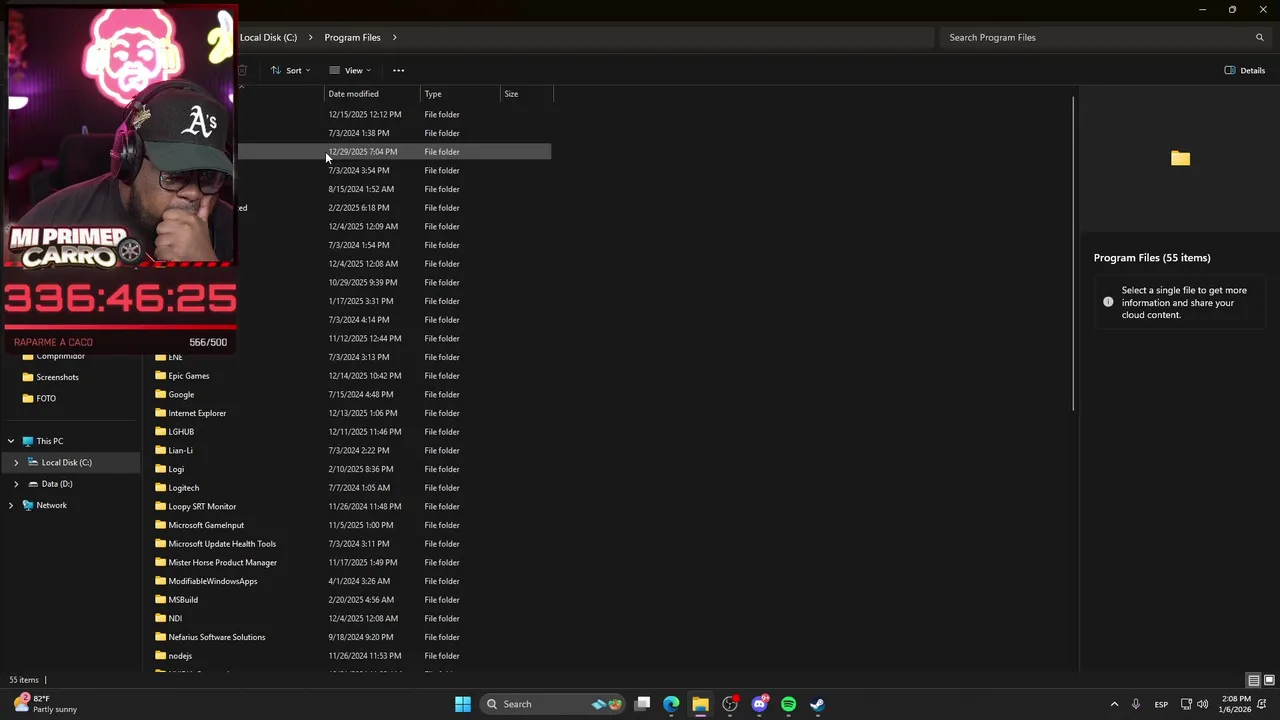Click the search magnifier icon in Explorer
Image resolution: width=1280 pixels, height=720 pixels.
(x=1260, y=37)
